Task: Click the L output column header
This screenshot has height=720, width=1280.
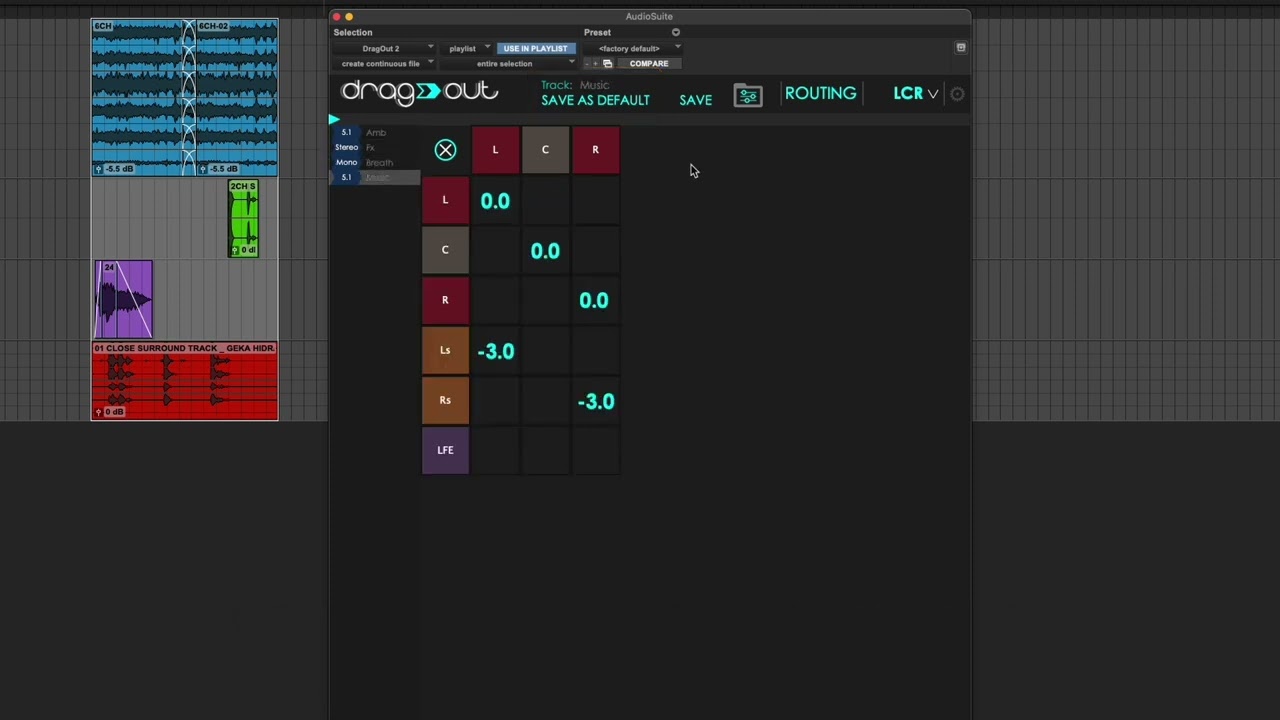Action: 495,150
